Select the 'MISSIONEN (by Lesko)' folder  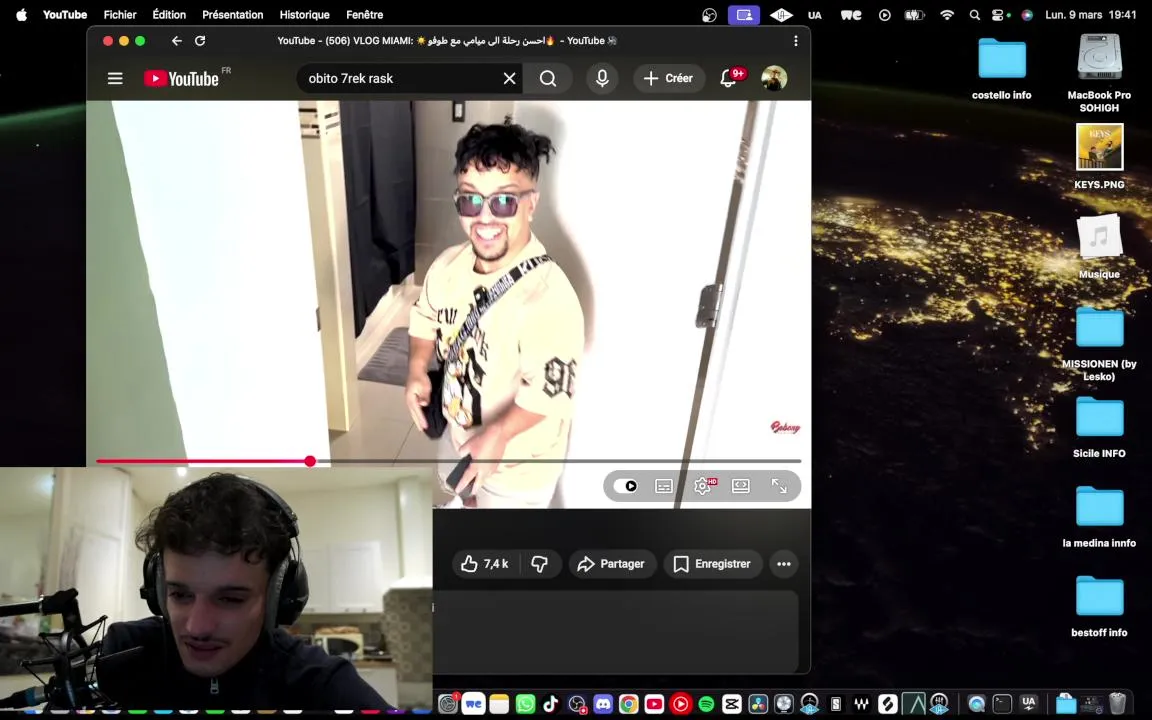click(x=1099, y=343)
